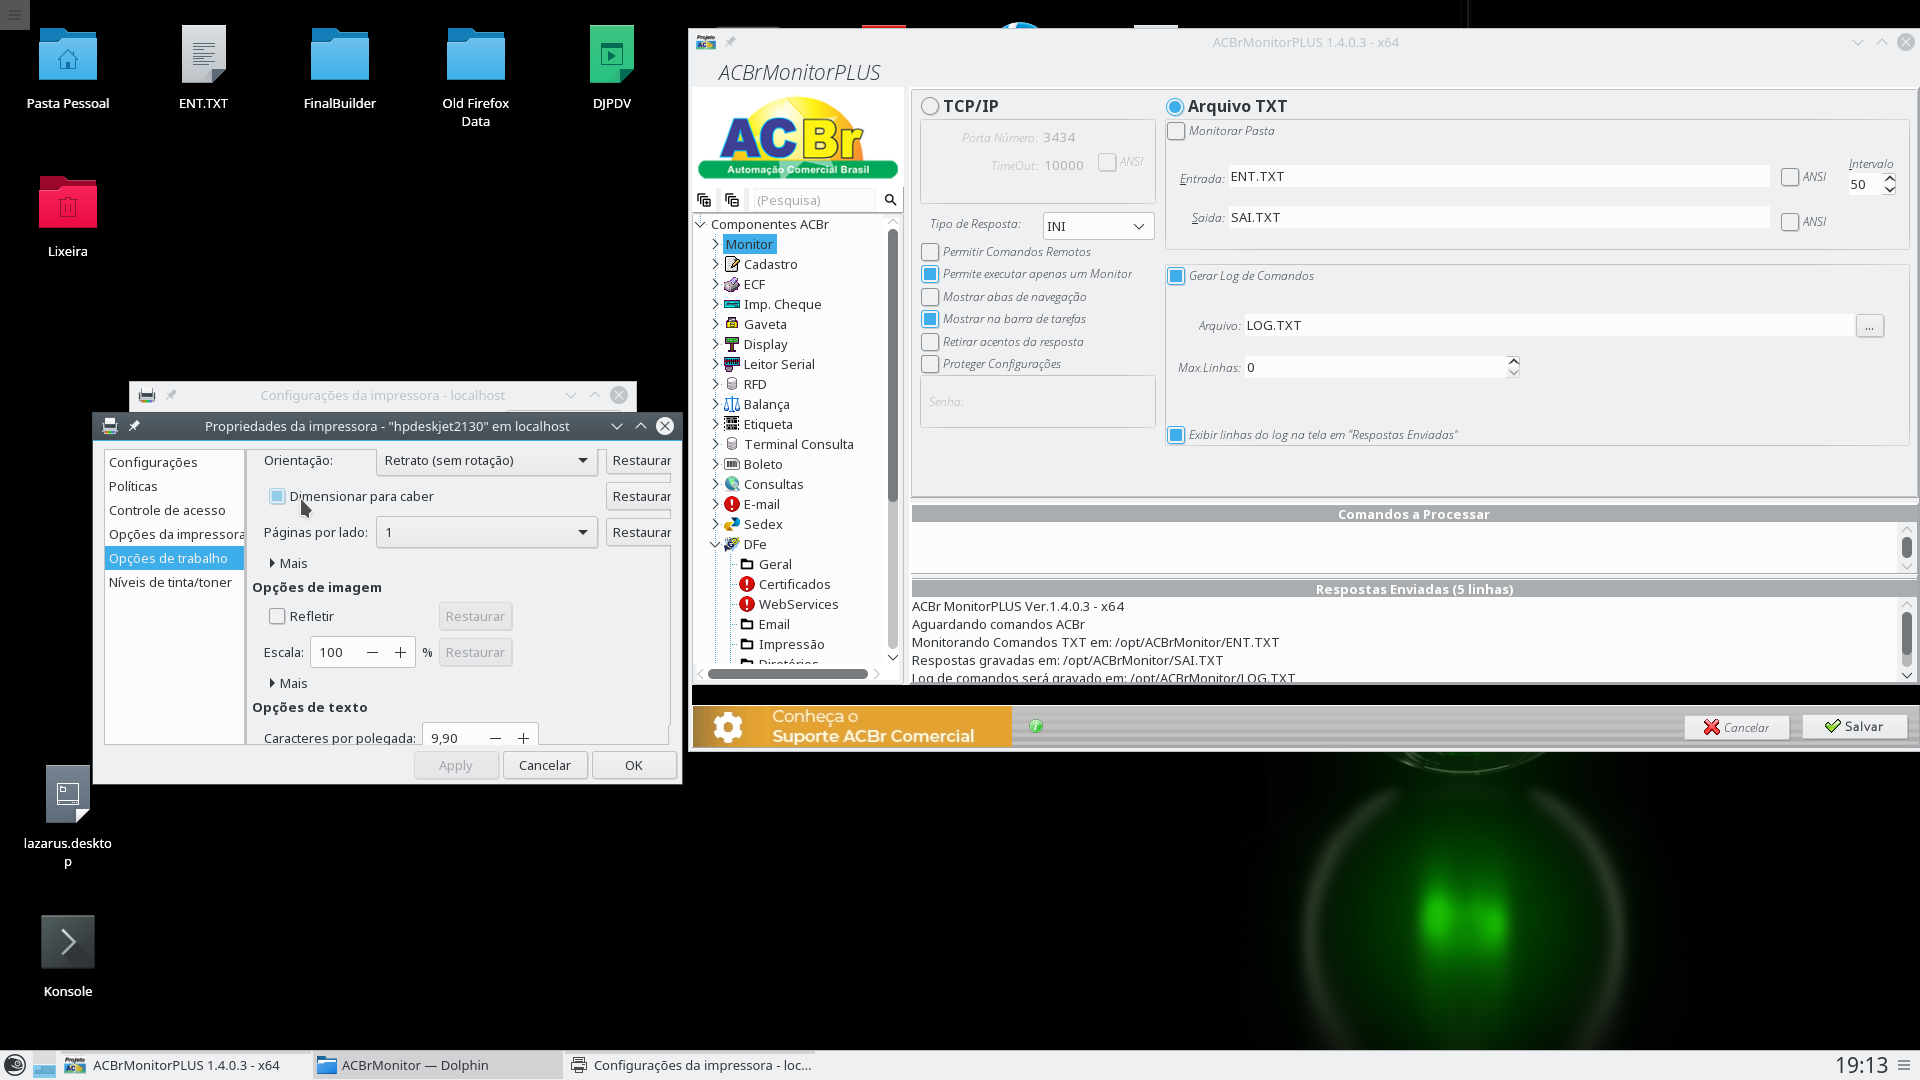Click Cancelar in printer properties dialog
The image size is (1920, 1080).
click(x=545, y=765)
